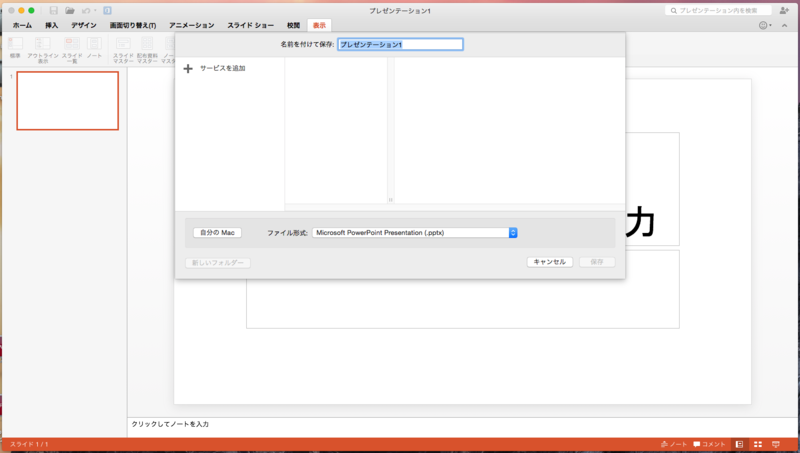
Task: Switch to ノート view in ribbon
Action: tap(94, 48)
